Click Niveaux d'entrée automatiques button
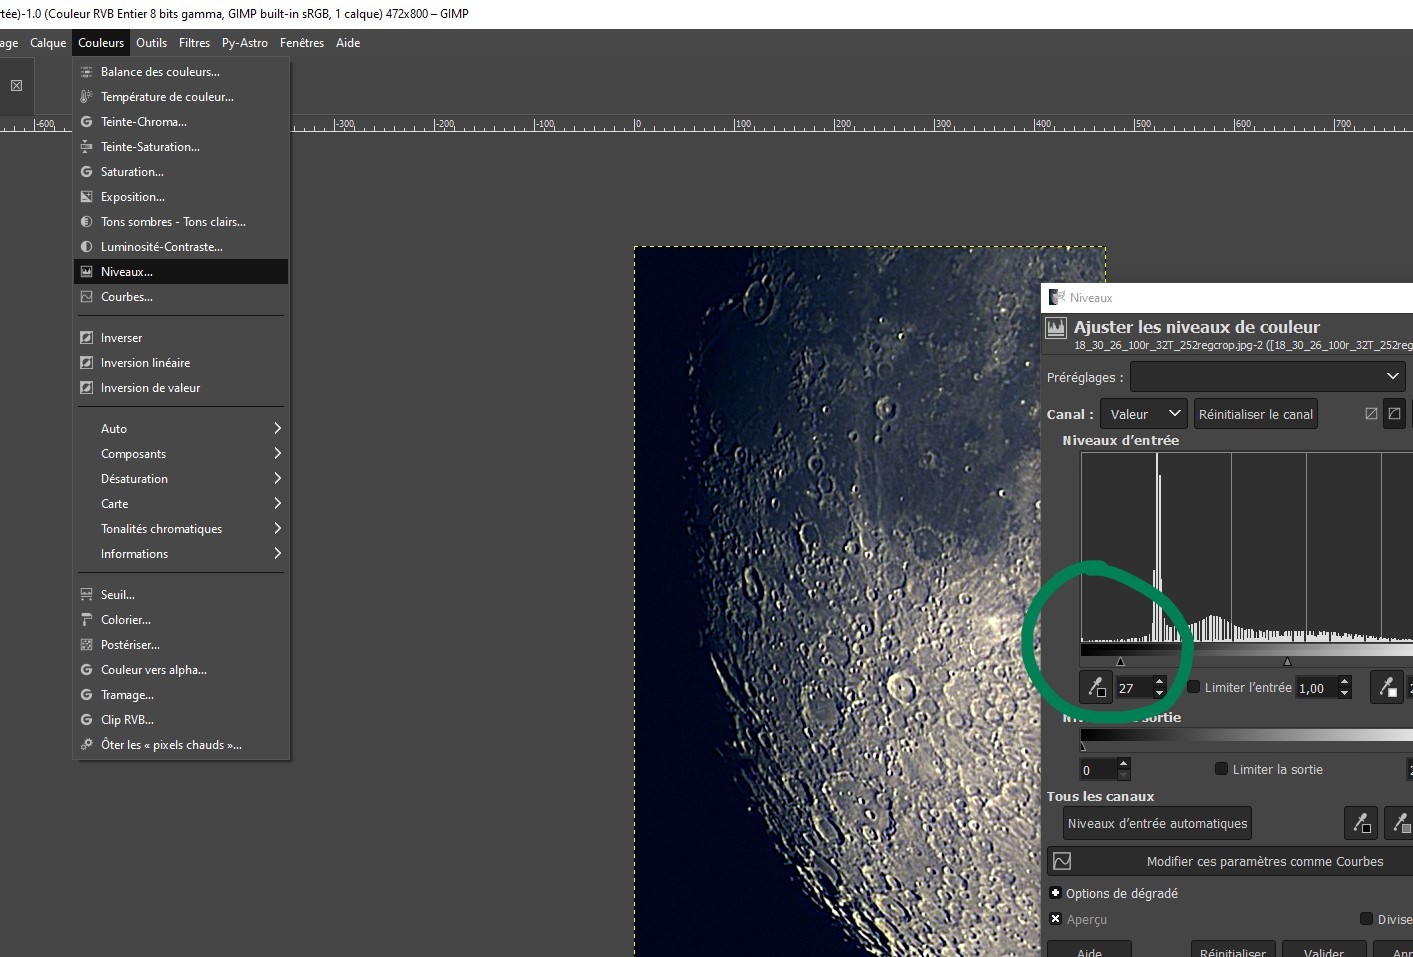Viewport: 1413px width, 957px height. pyautogui.click(x=1157, y=824)
